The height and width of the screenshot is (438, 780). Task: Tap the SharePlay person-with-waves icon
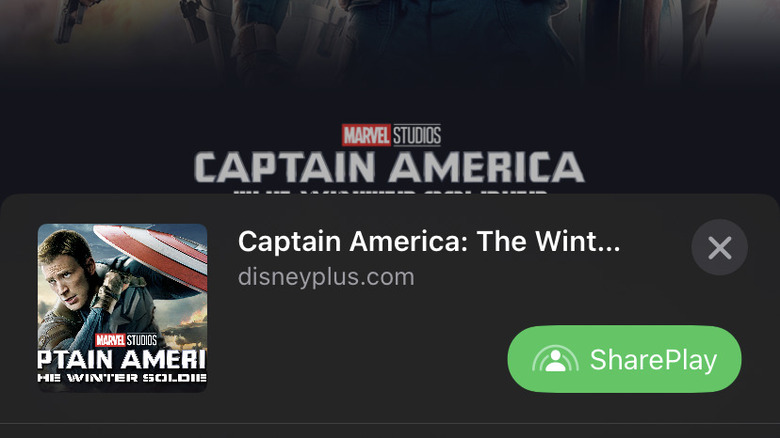555,359
